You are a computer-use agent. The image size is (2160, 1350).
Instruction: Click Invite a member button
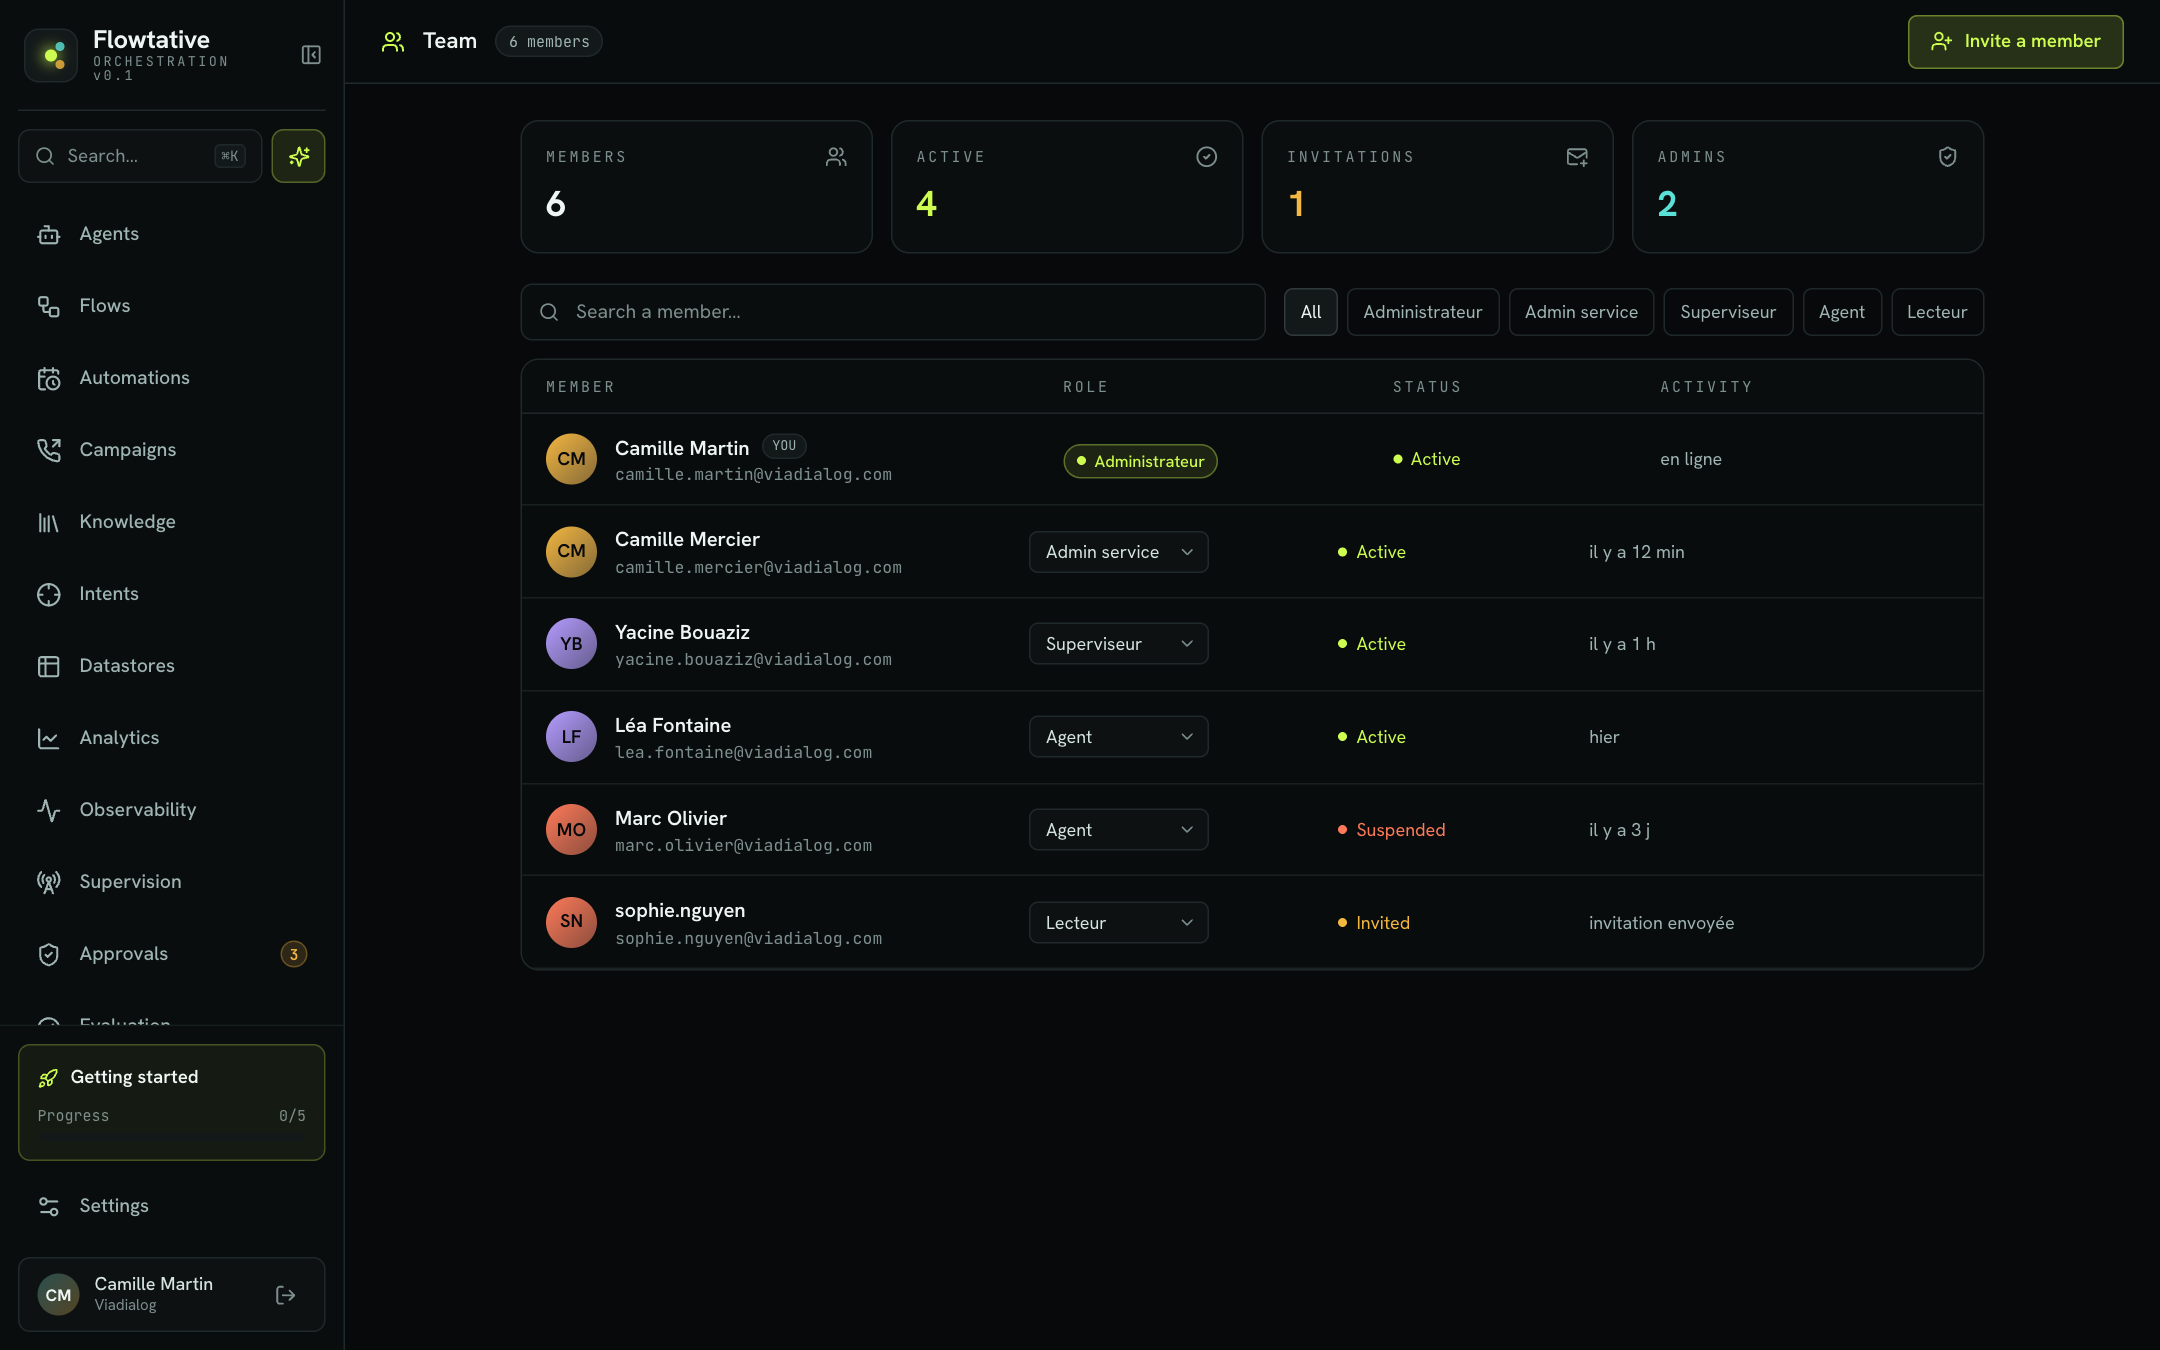[x=2015, y=41]
